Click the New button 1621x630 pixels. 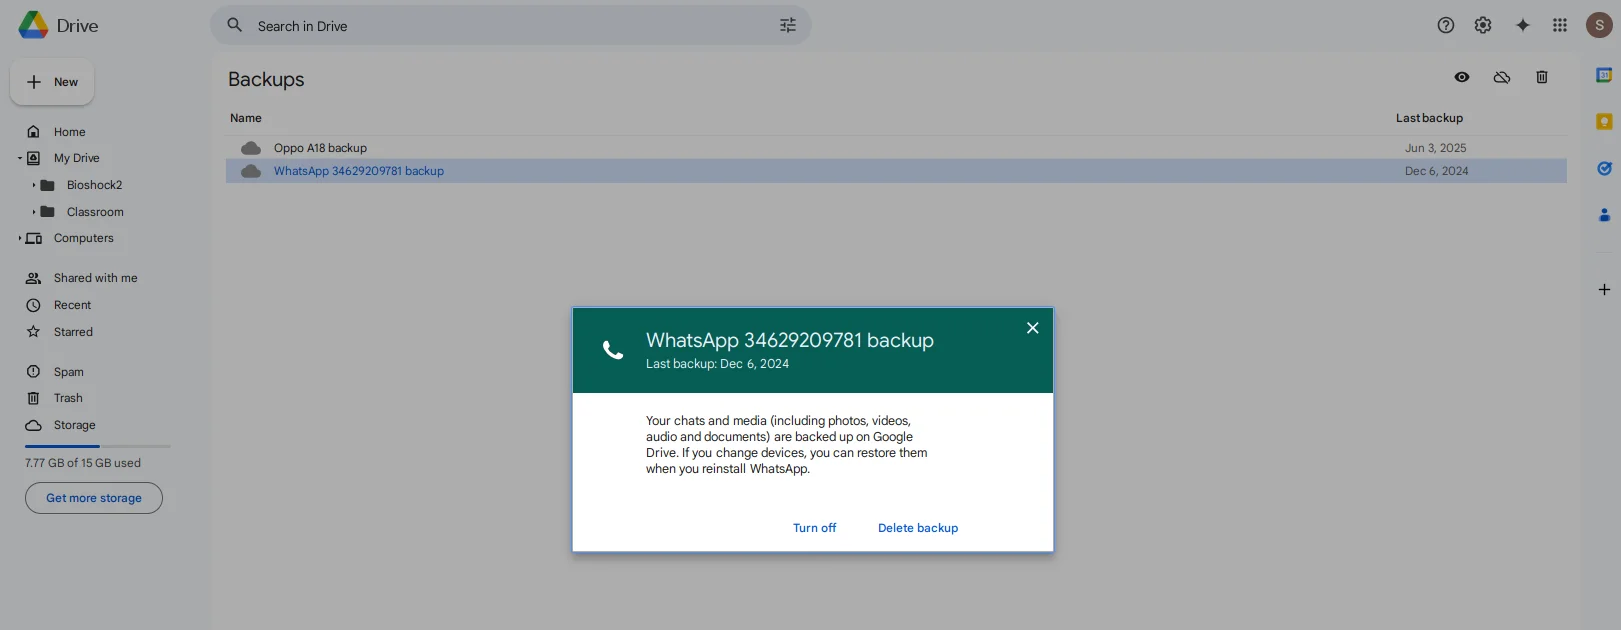(x=52, y=82)
